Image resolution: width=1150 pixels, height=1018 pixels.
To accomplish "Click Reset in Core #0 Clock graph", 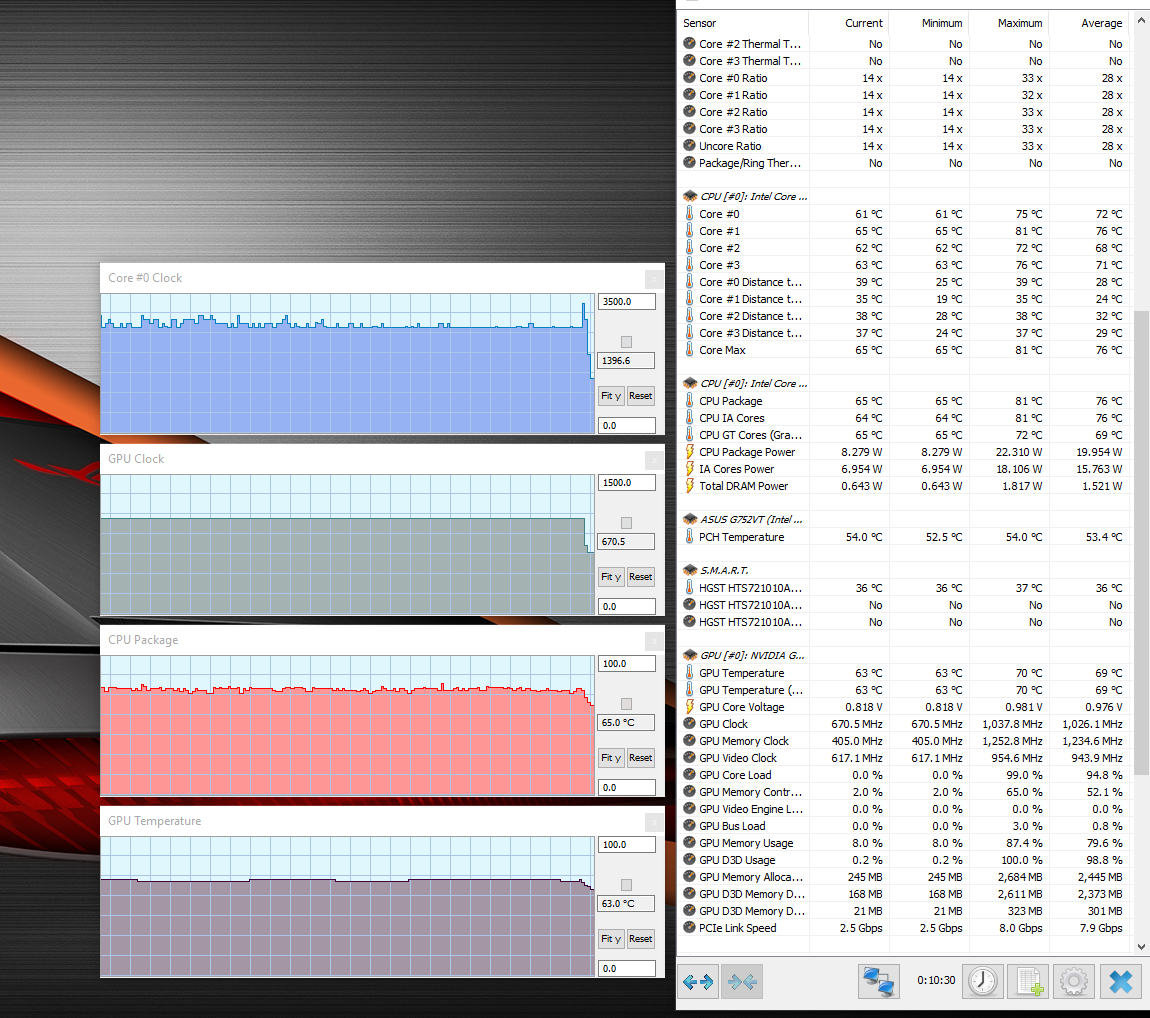I will tap(640, 396).
